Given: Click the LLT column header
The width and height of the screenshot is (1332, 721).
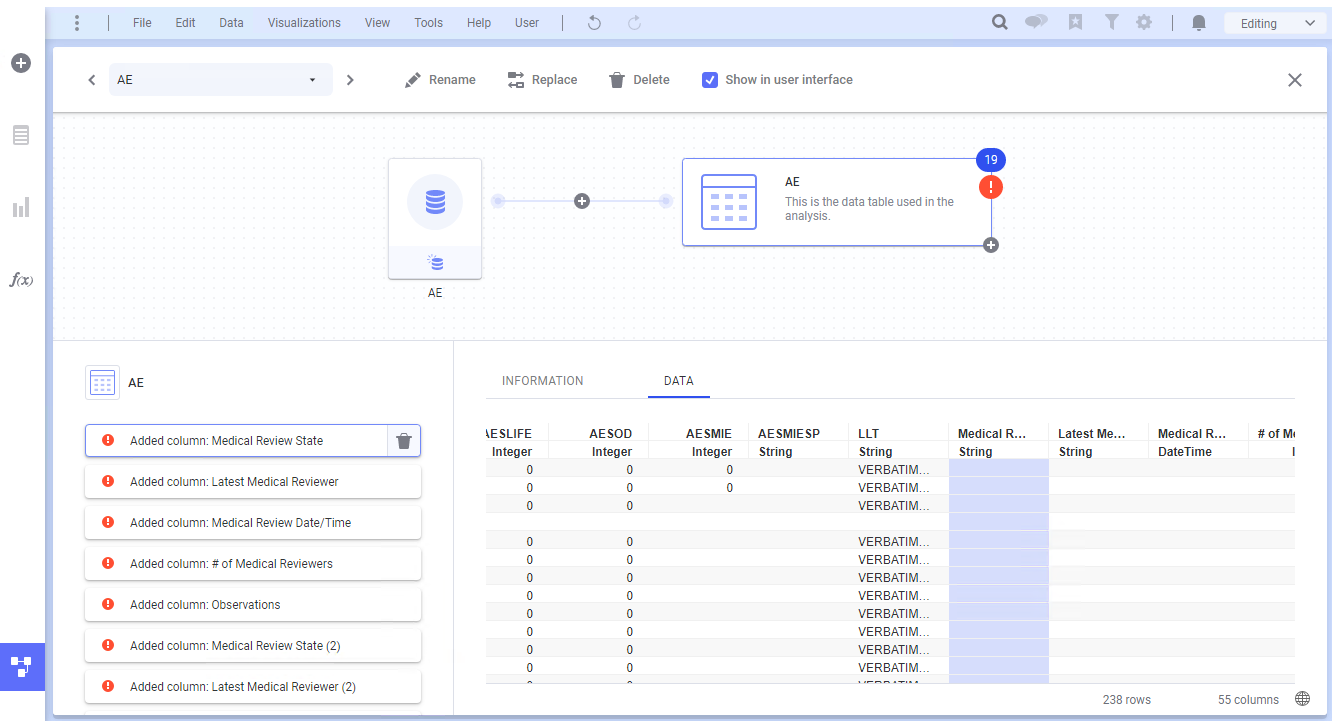Looking at the screenshot, I should (x=898, y=442).
